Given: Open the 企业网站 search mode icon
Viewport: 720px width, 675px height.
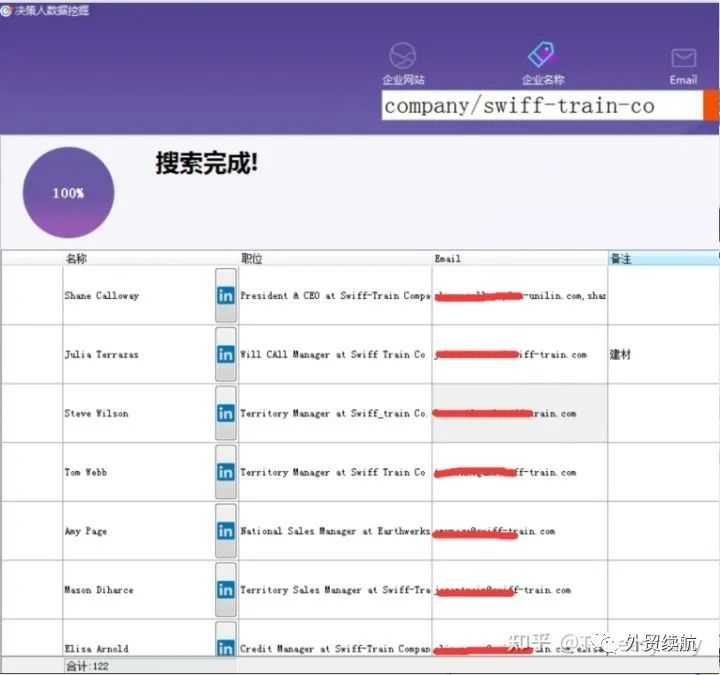Looking at the screenshot, I should 403,56.
